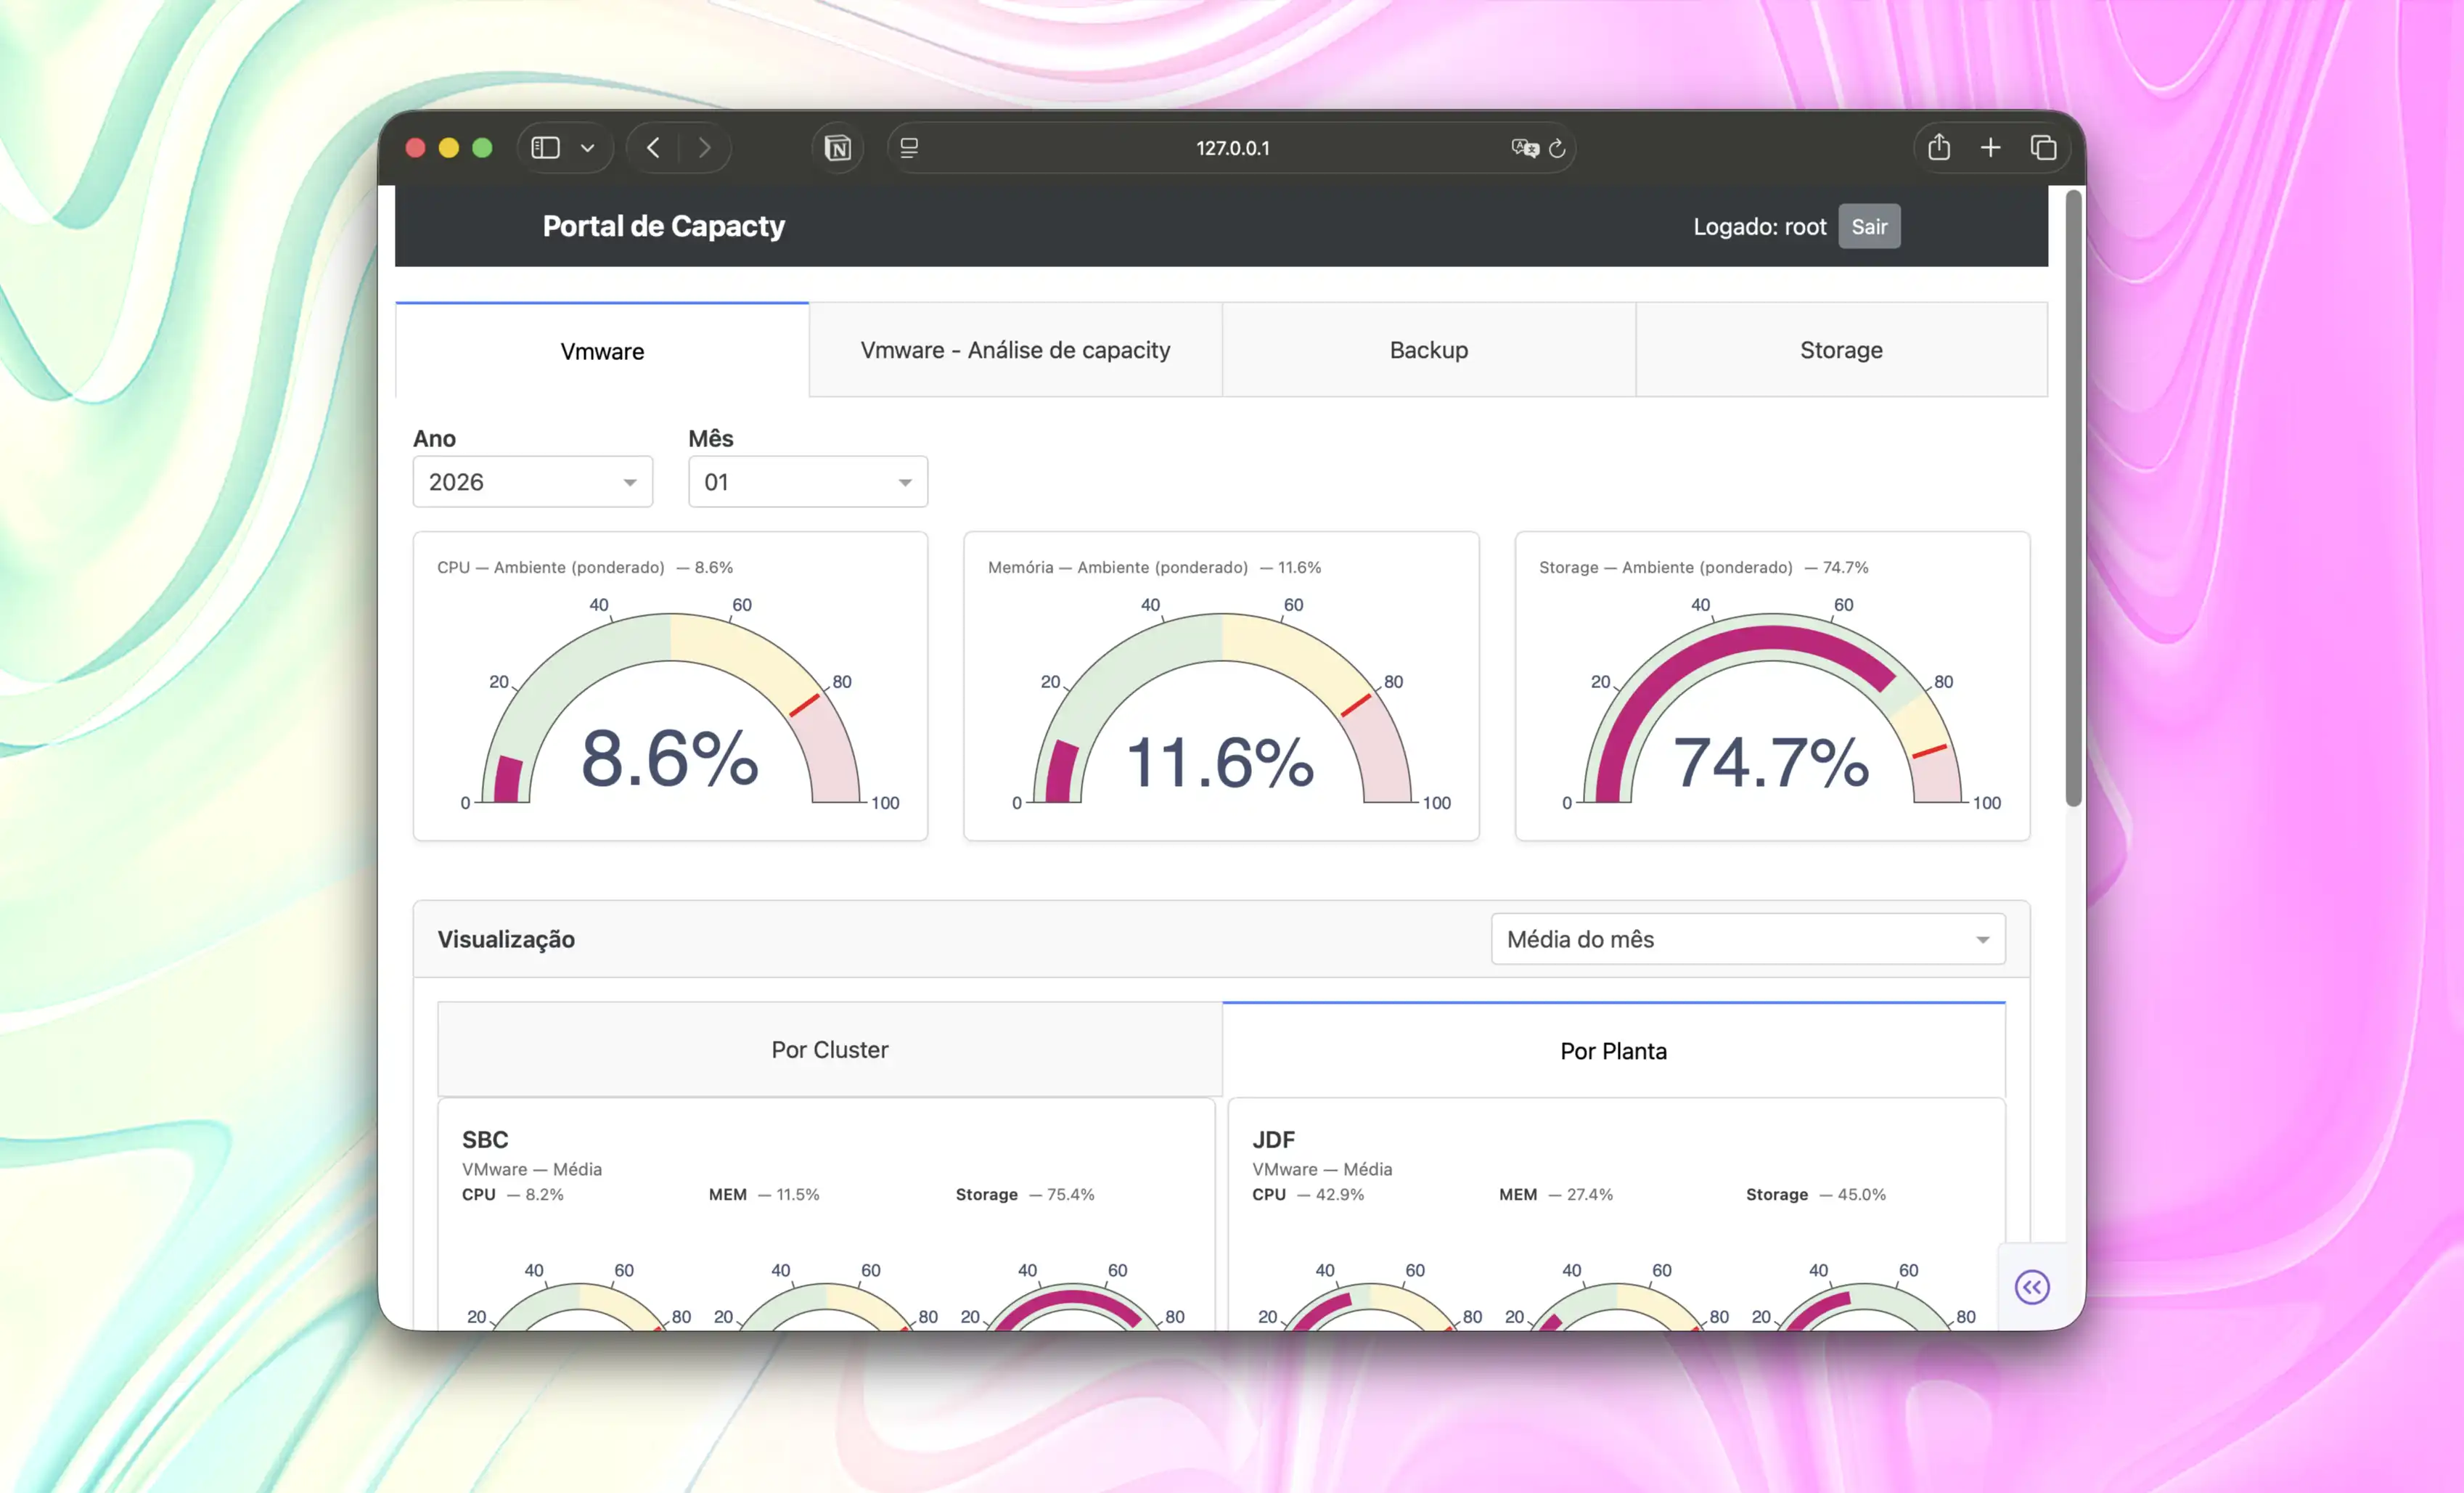Show the tab overview

point(2043,148)
